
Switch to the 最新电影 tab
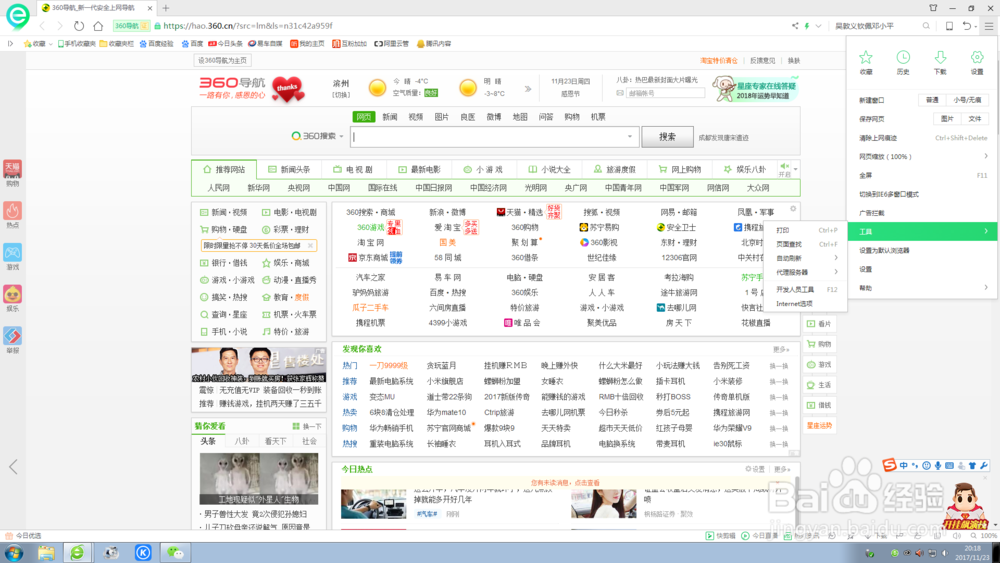(420, 170)
